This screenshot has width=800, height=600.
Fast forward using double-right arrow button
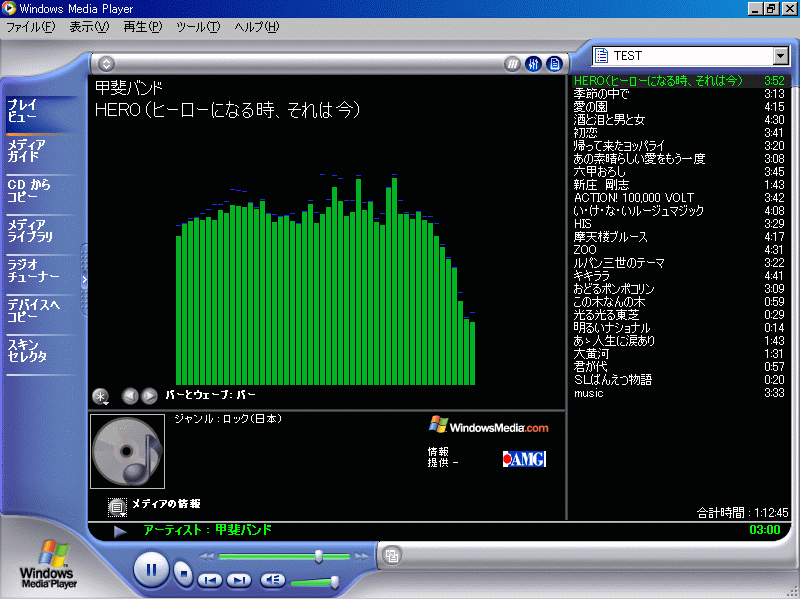(361, 557)
